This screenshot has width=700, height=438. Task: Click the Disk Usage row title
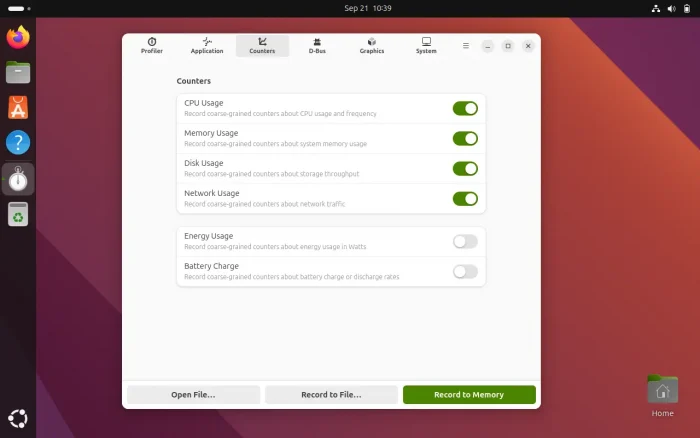click(x=204, y=163)
